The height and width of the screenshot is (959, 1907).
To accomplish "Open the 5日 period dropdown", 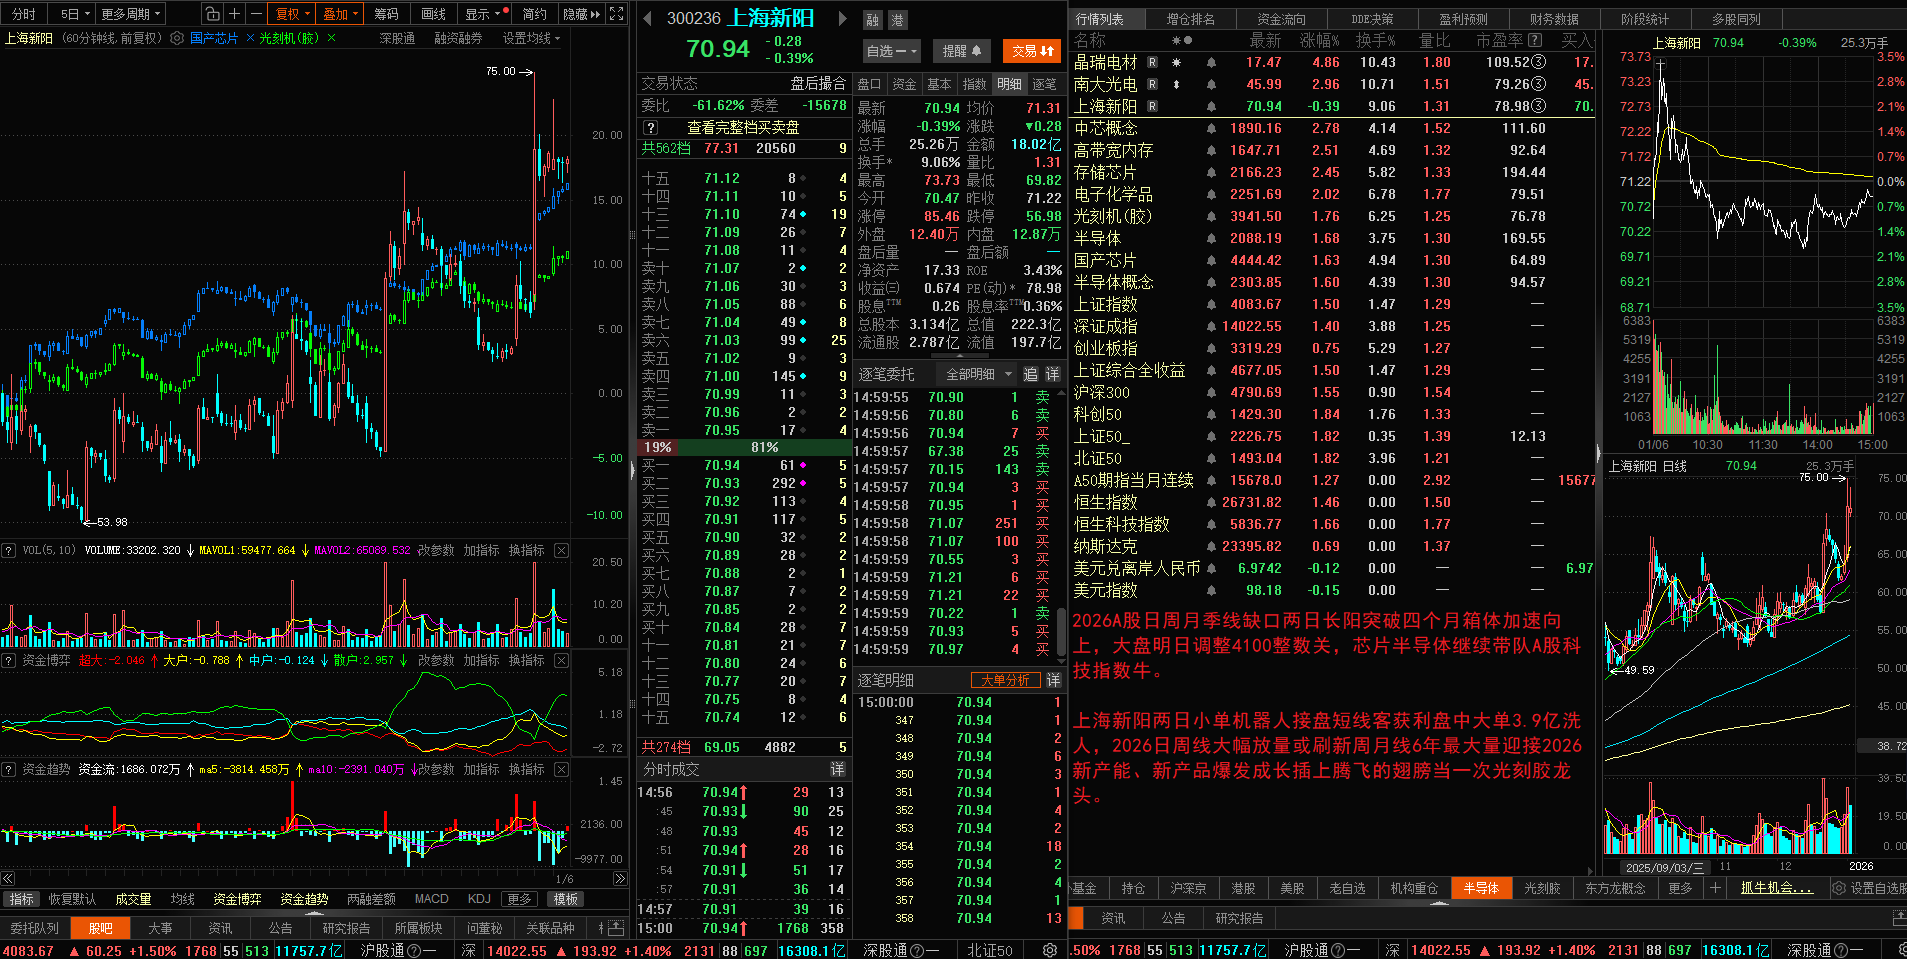I will pos(75,14).
